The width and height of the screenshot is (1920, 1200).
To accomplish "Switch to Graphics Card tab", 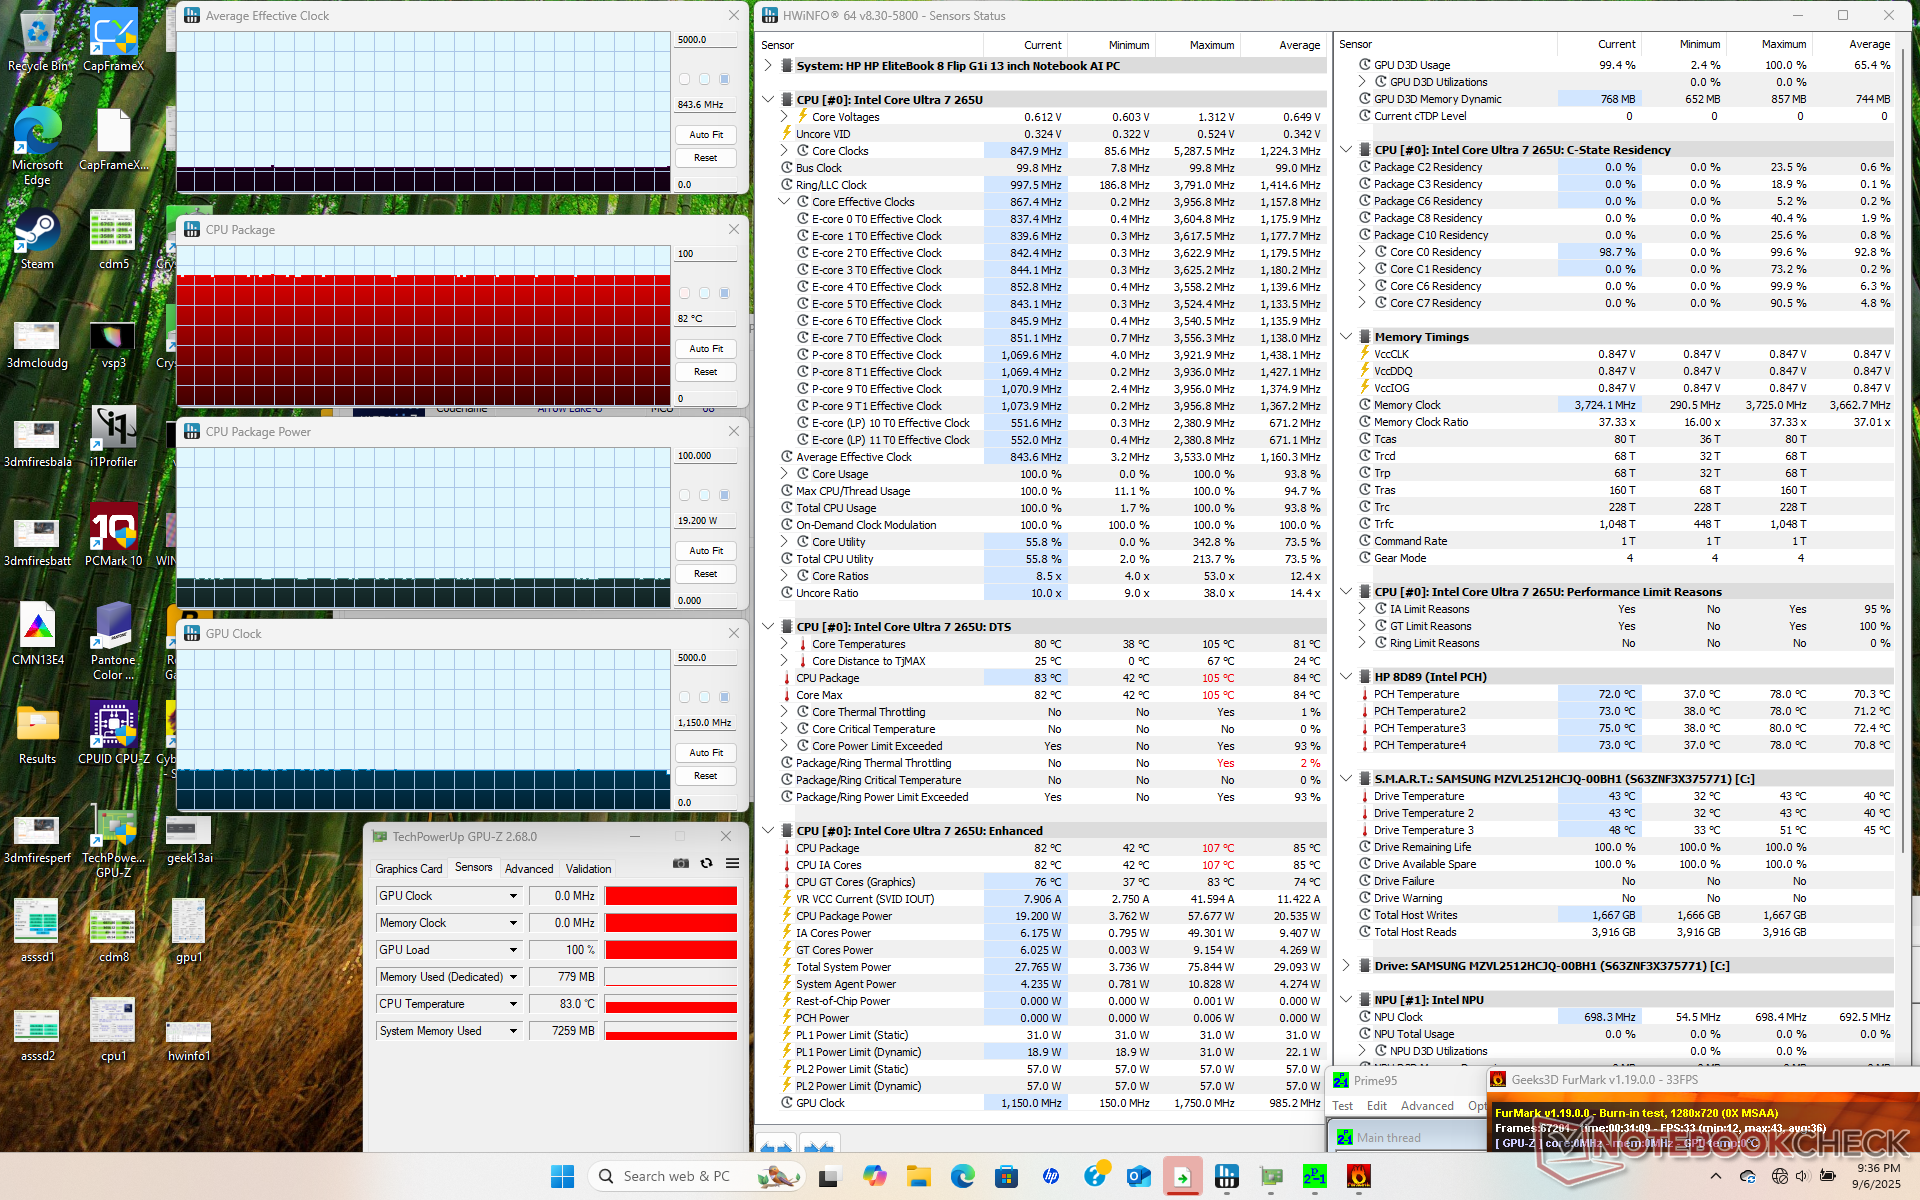I will coord(408,869).
